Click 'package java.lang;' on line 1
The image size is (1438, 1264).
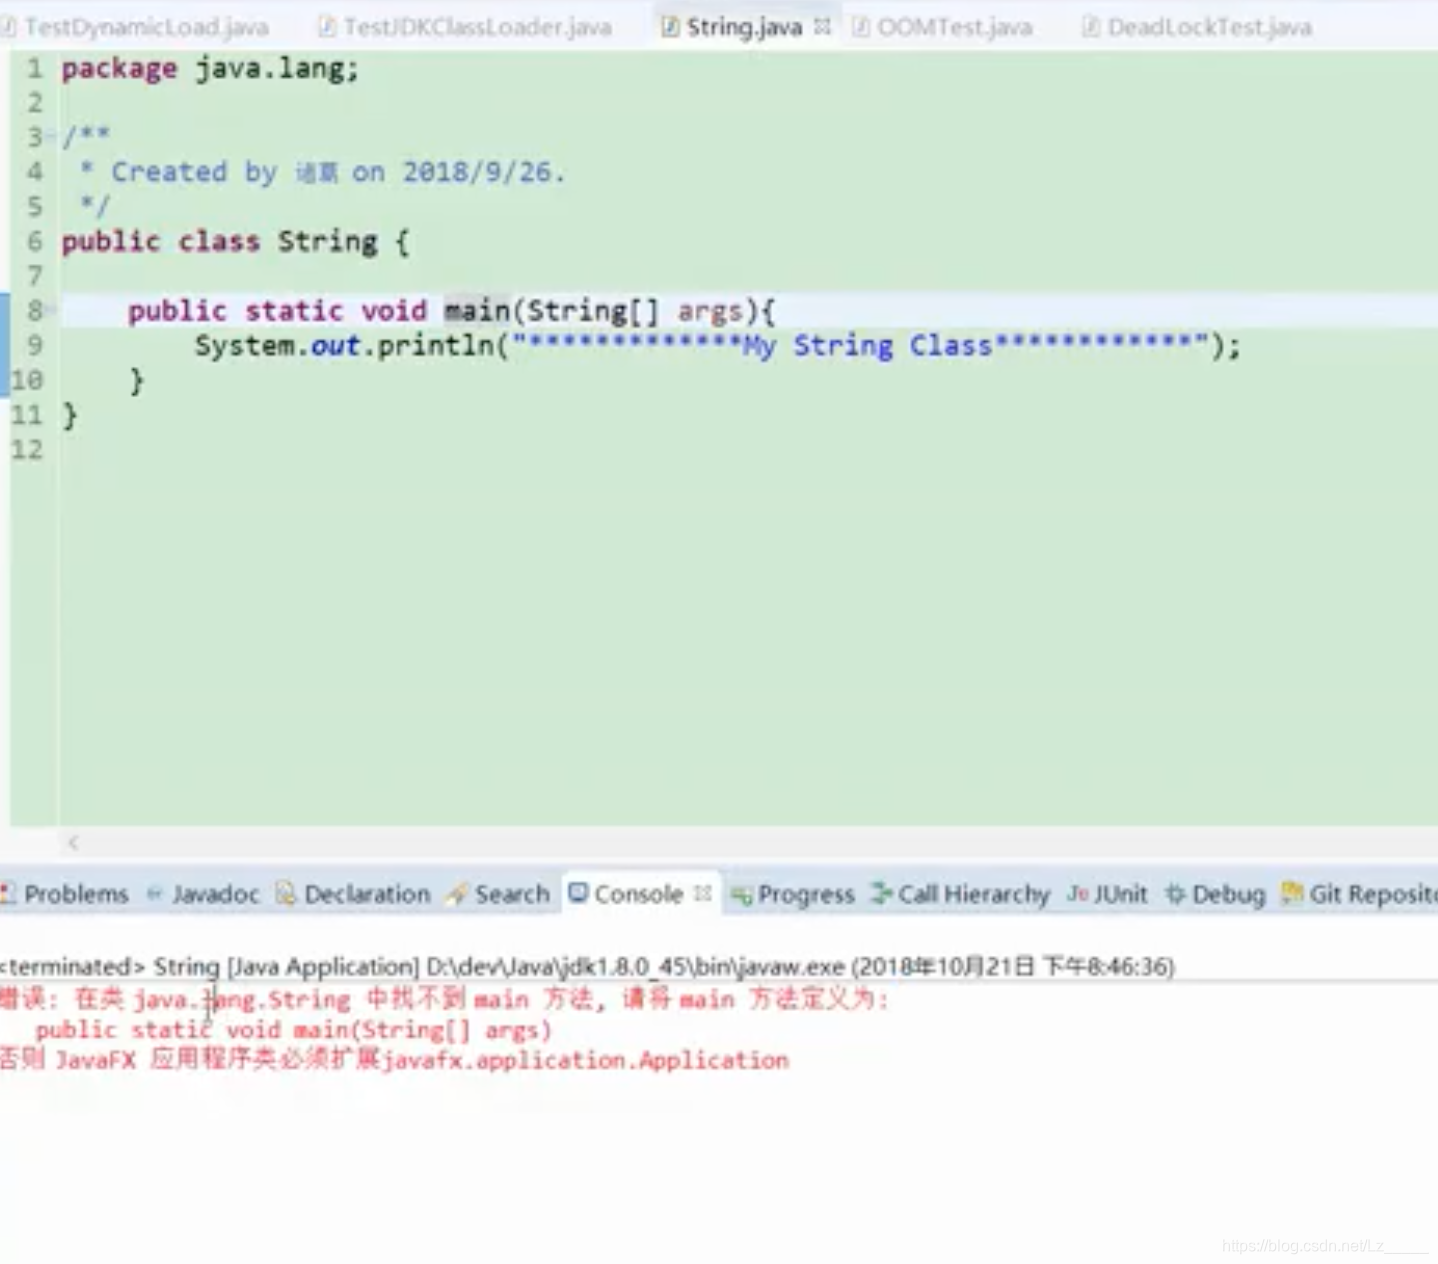pyautogui.click(x=210, y=69)
